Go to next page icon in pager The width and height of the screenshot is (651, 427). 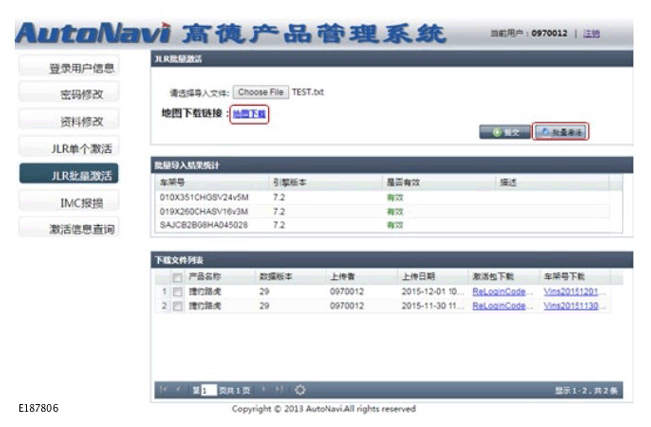[263, 390]
